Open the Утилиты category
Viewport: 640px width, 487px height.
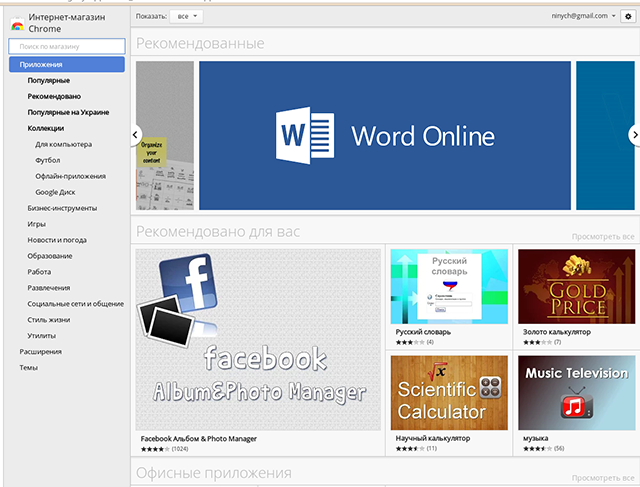42,336
